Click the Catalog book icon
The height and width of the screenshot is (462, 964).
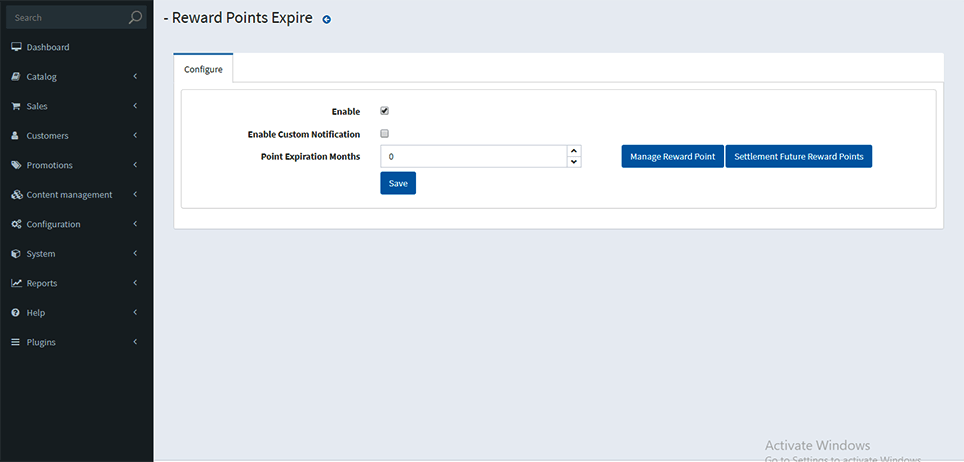[16, 77]
